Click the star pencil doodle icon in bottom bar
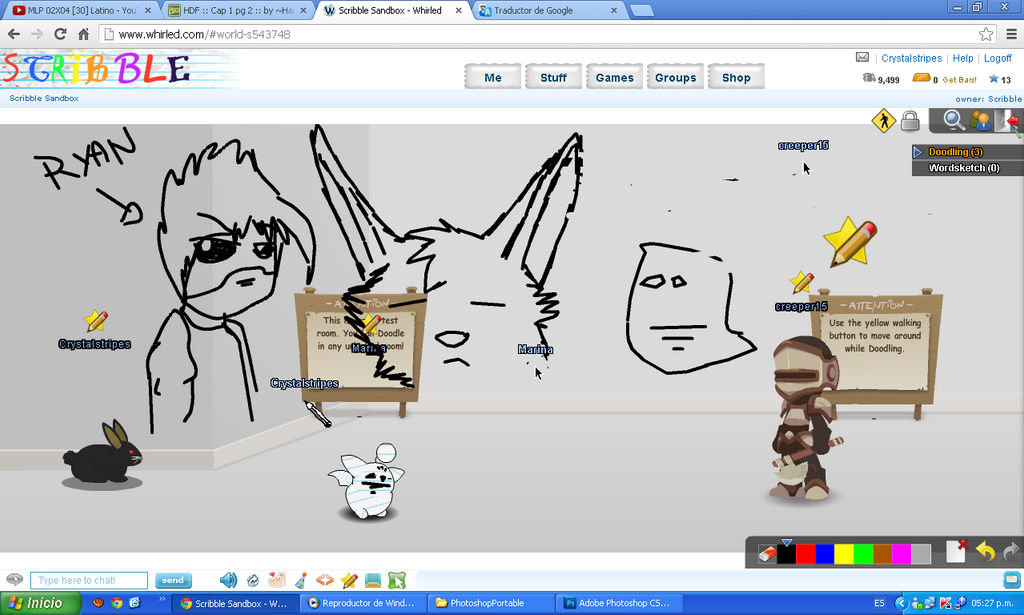 click(x=349, y=580)
